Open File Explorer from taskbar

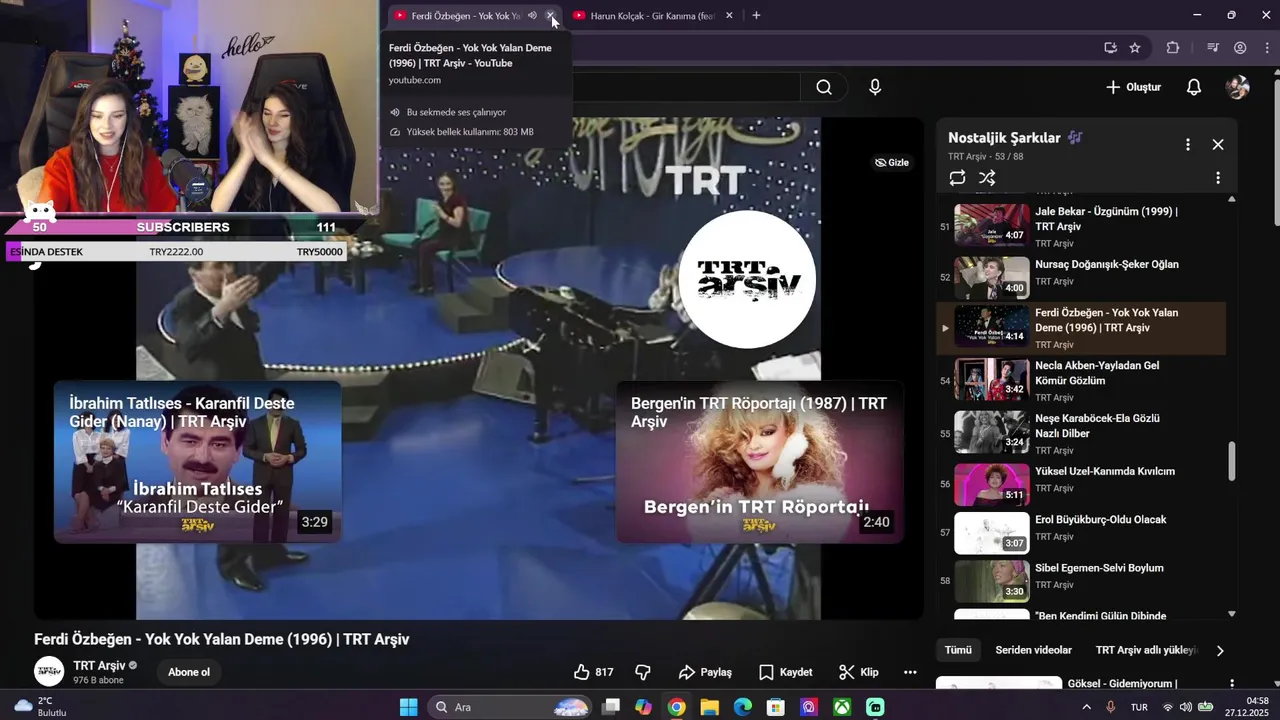coord(709,707)
